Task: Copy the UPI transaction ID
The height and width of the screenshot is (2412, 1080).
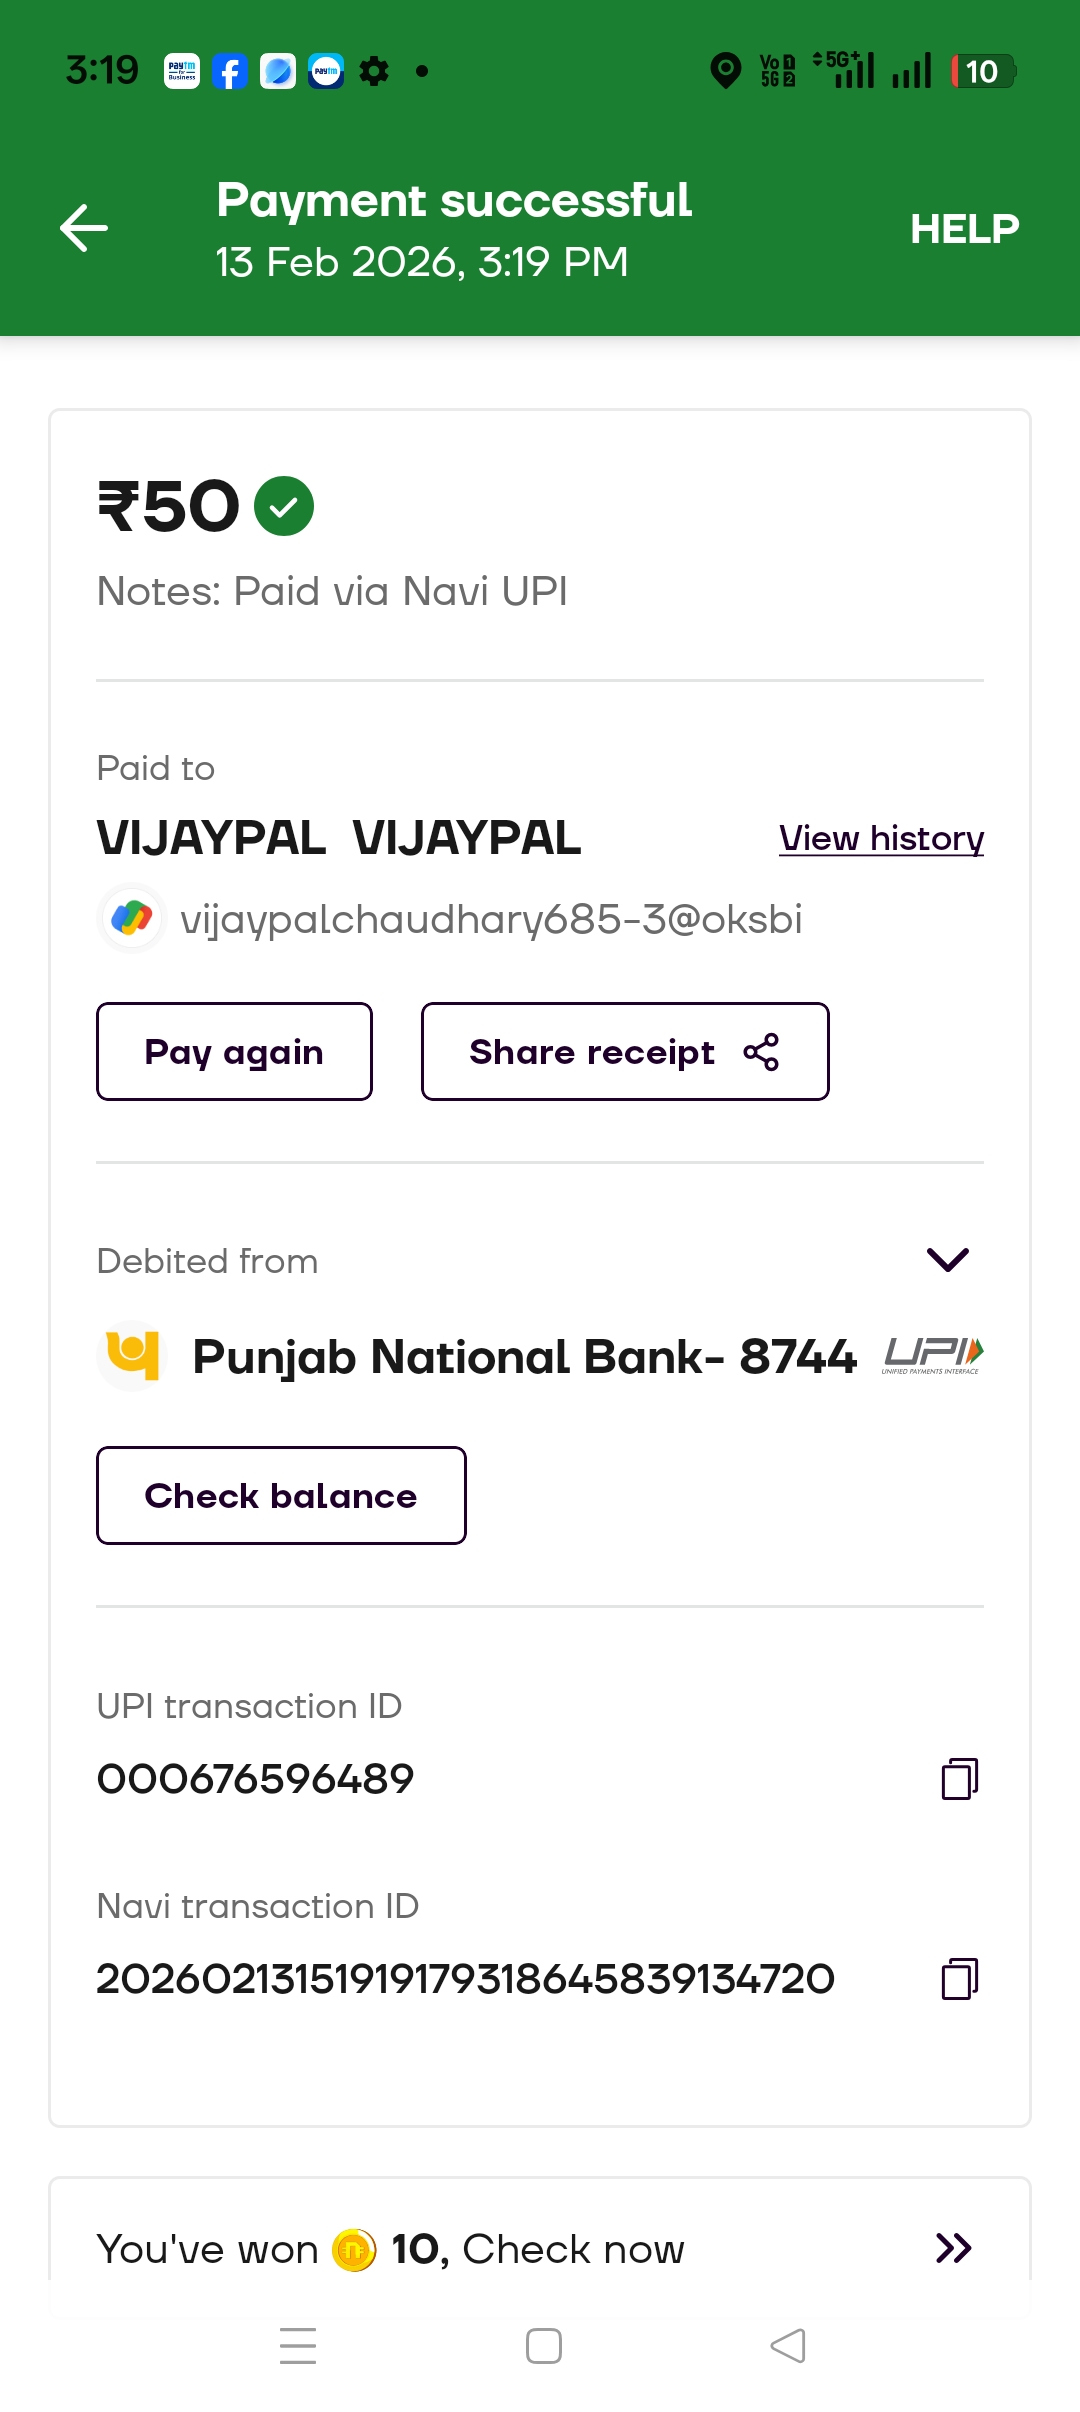Action: click(959, 1779)
